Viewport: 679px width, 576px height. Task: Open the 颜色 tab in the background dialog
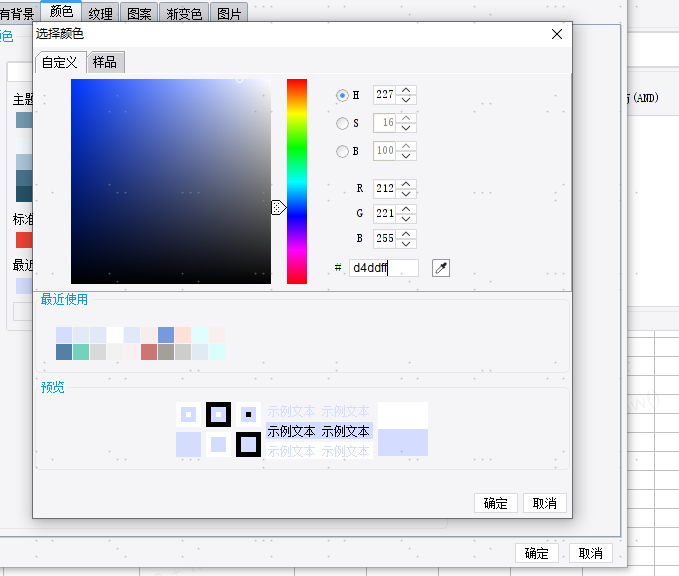(61, 12)
